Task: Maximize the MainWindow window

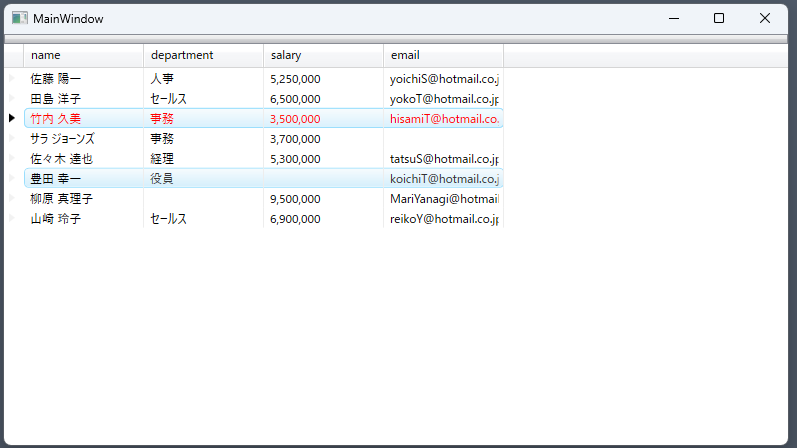Action: tap(719, 18)
